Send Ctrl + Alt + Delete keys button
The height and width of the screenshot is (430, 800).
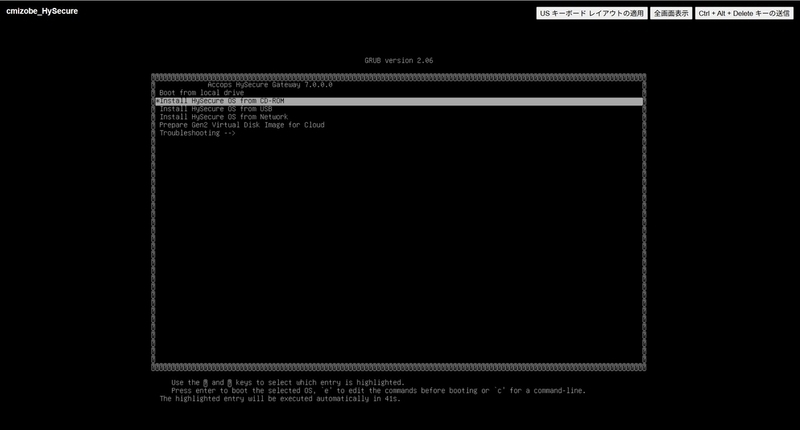744,13
